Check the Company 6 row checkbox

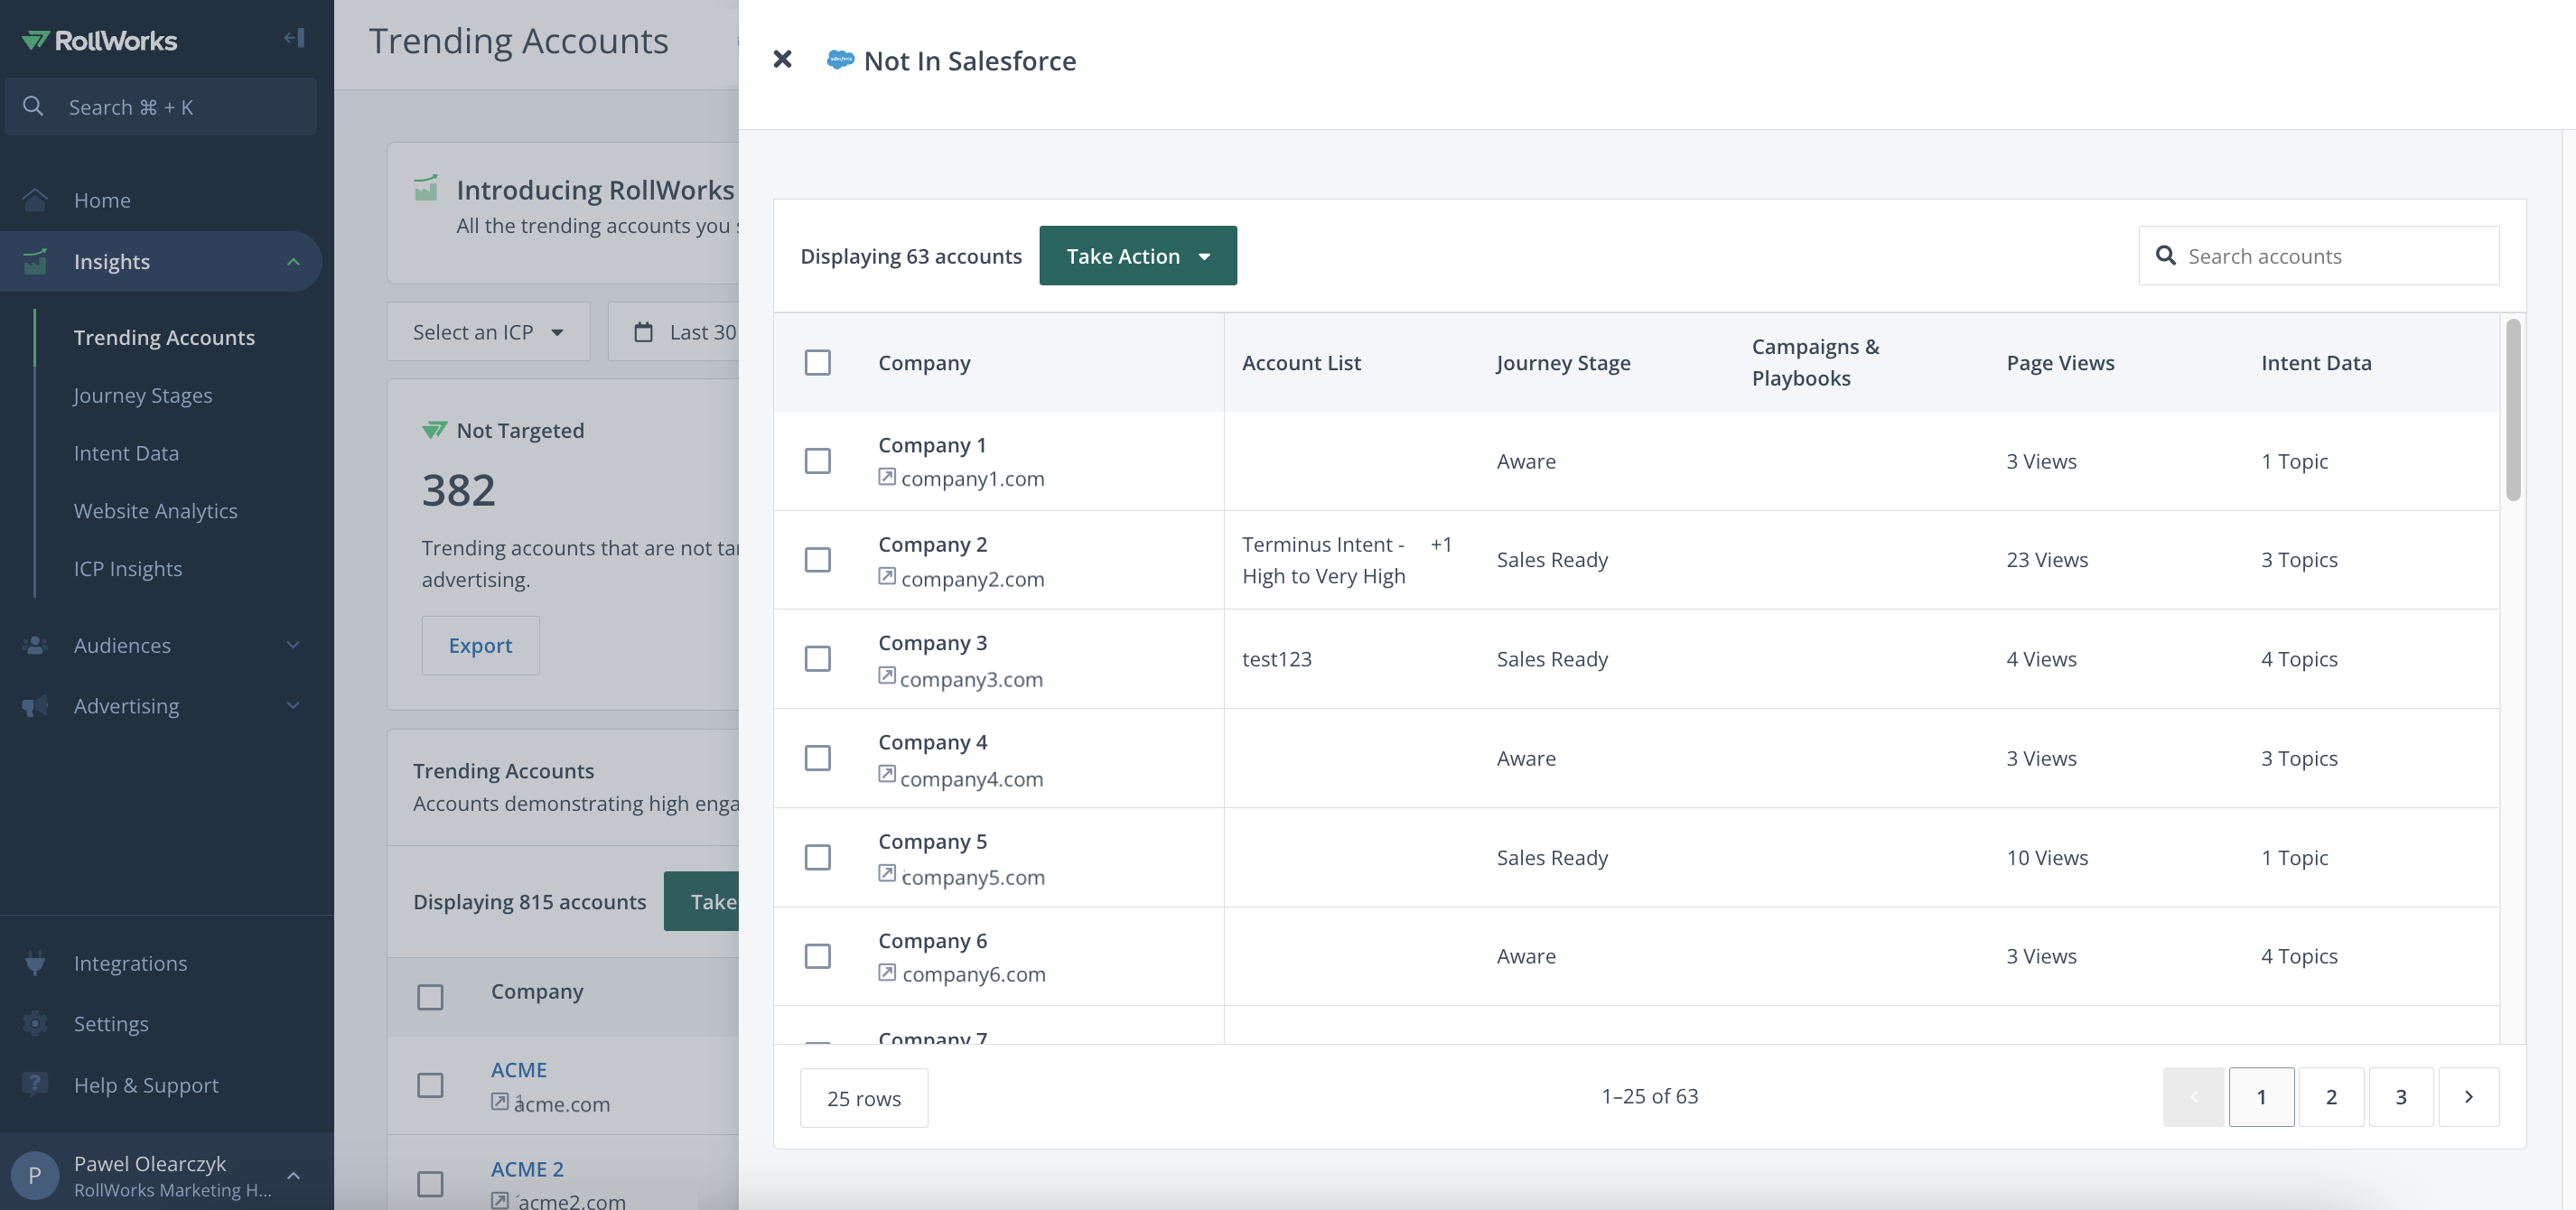point(818,957)
